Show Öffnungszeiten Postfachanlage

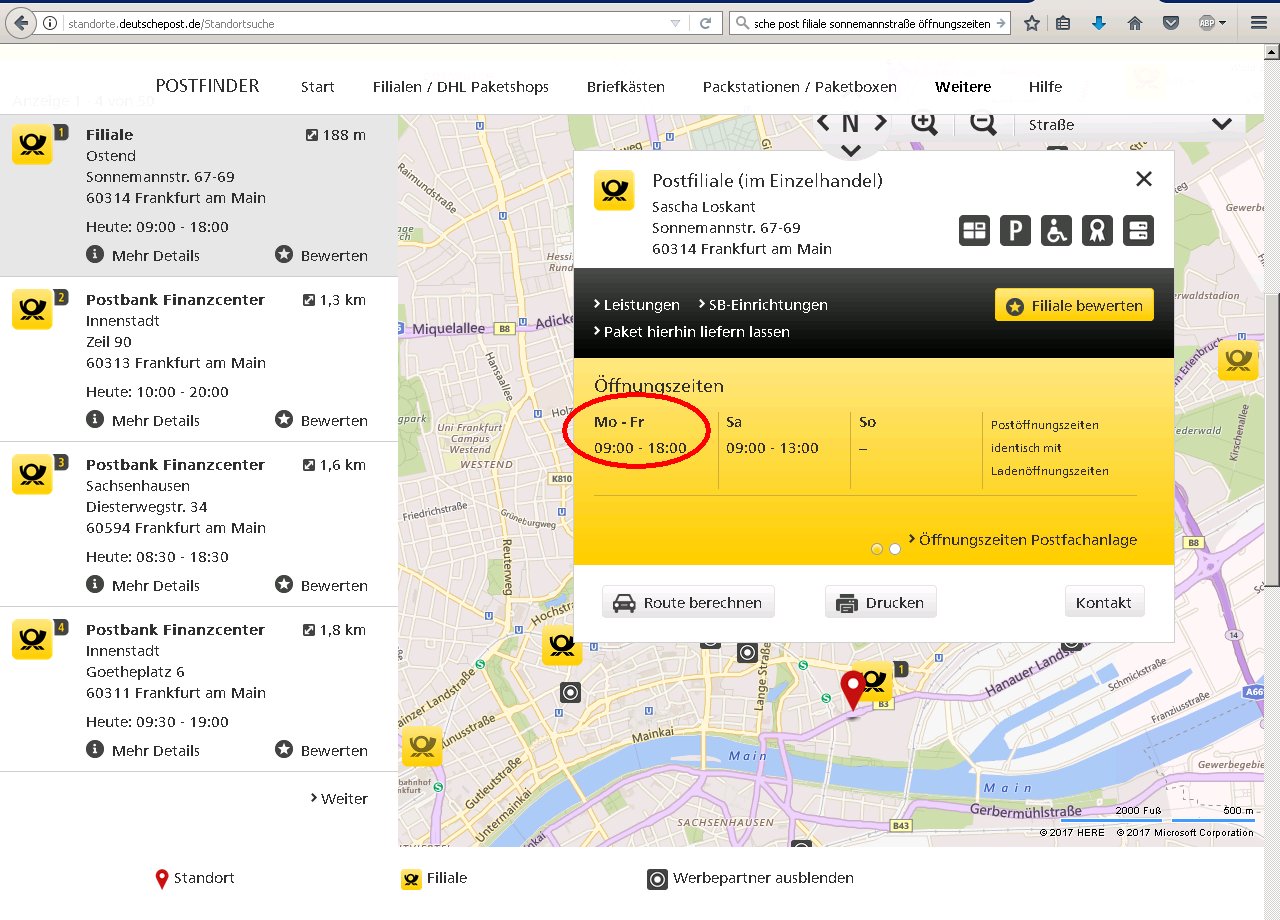(1022, 540)
